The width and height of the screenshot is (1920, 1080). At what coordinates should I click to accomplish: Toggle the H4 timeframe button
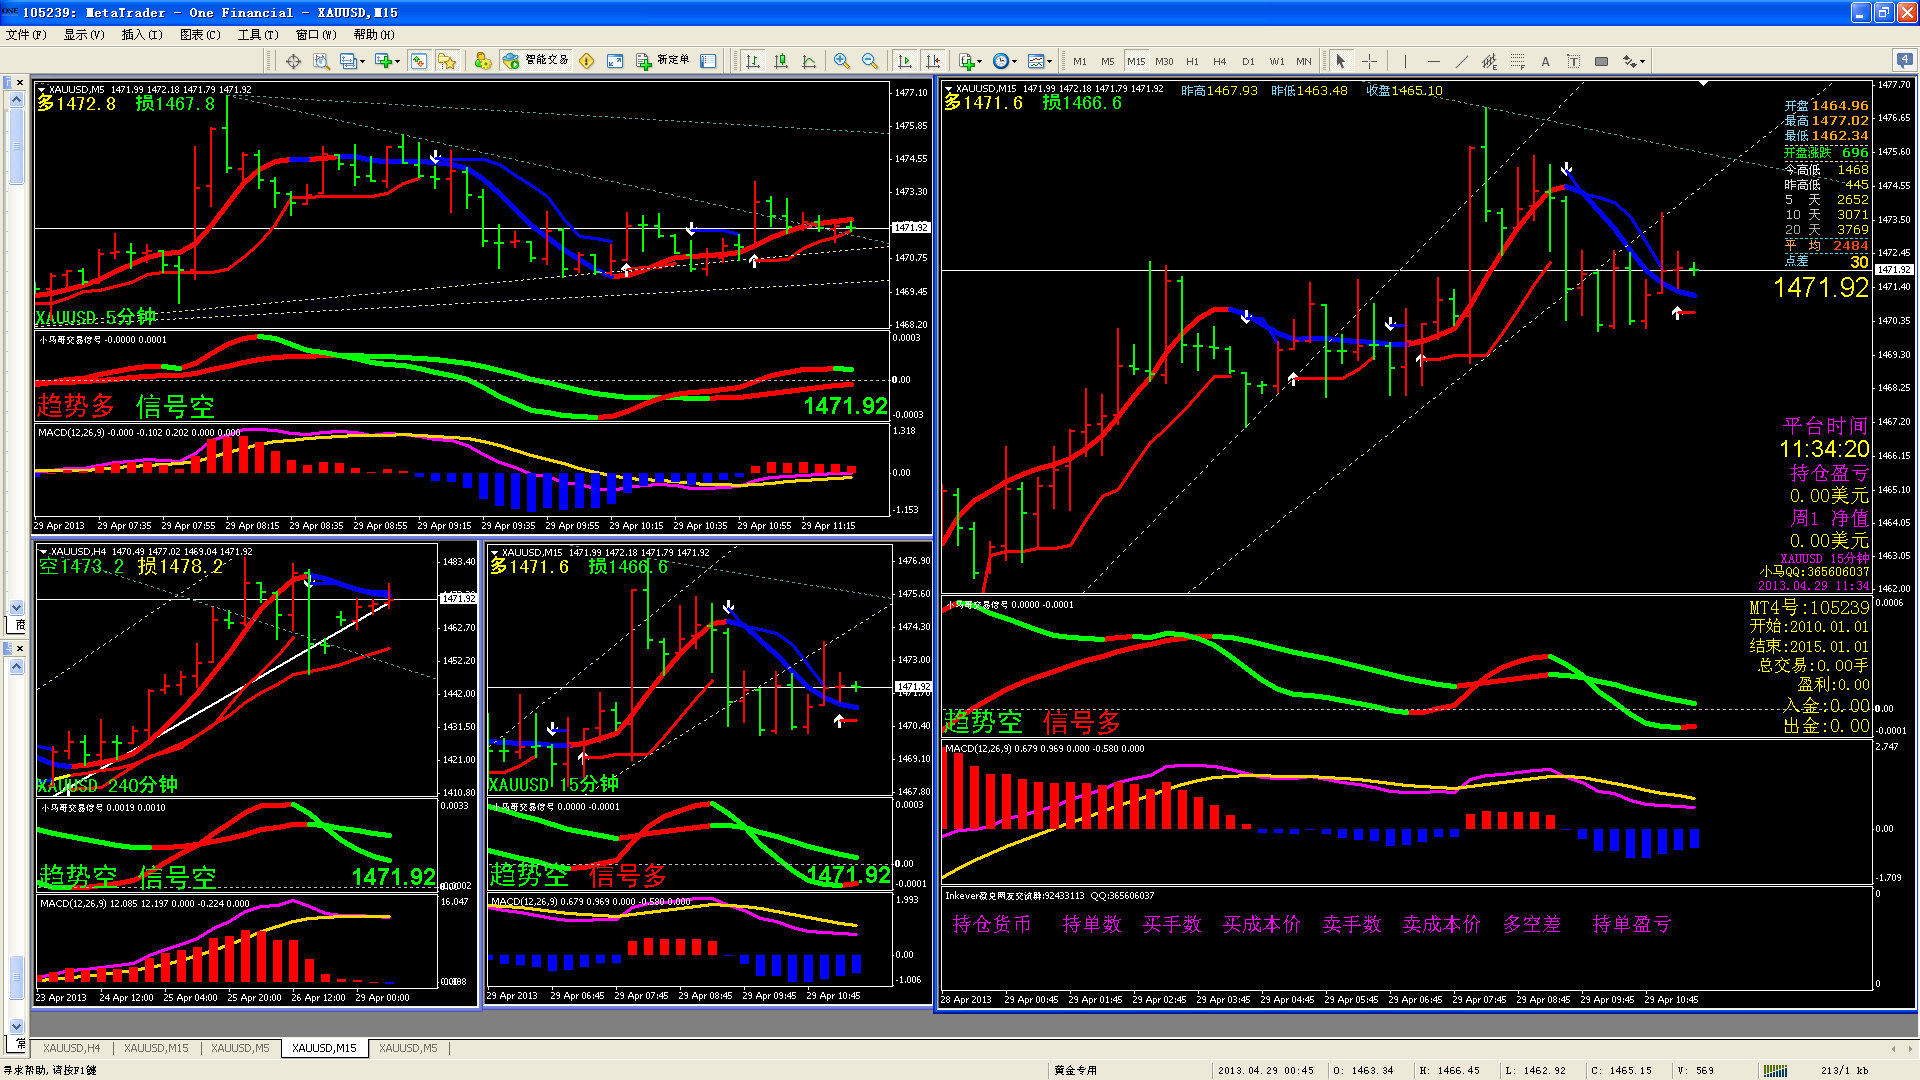[1219, 61]
